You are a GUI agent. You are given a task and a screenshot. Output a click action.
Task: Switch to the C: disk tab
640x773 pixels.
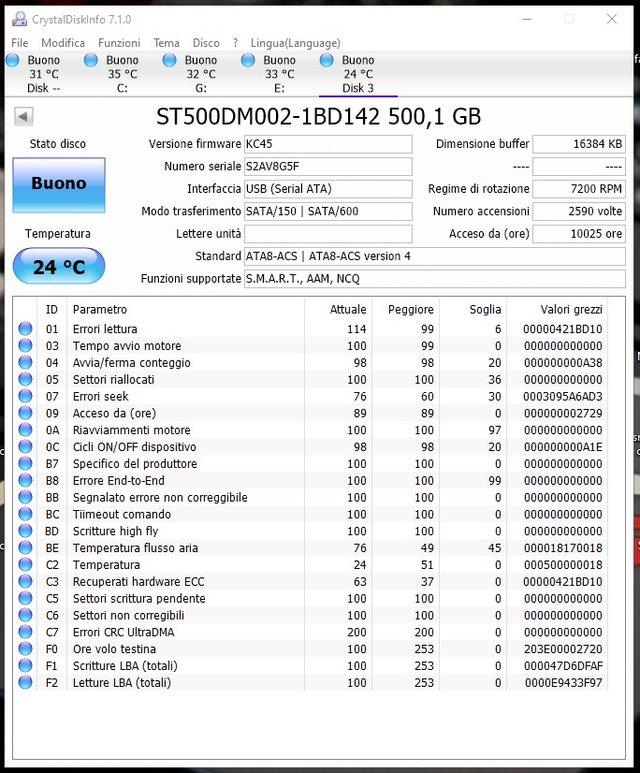122,74
